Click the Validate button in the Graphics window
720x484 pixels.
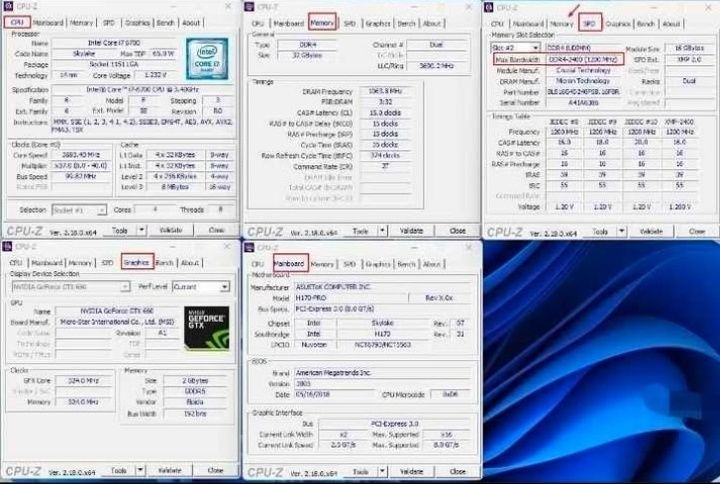169,470
